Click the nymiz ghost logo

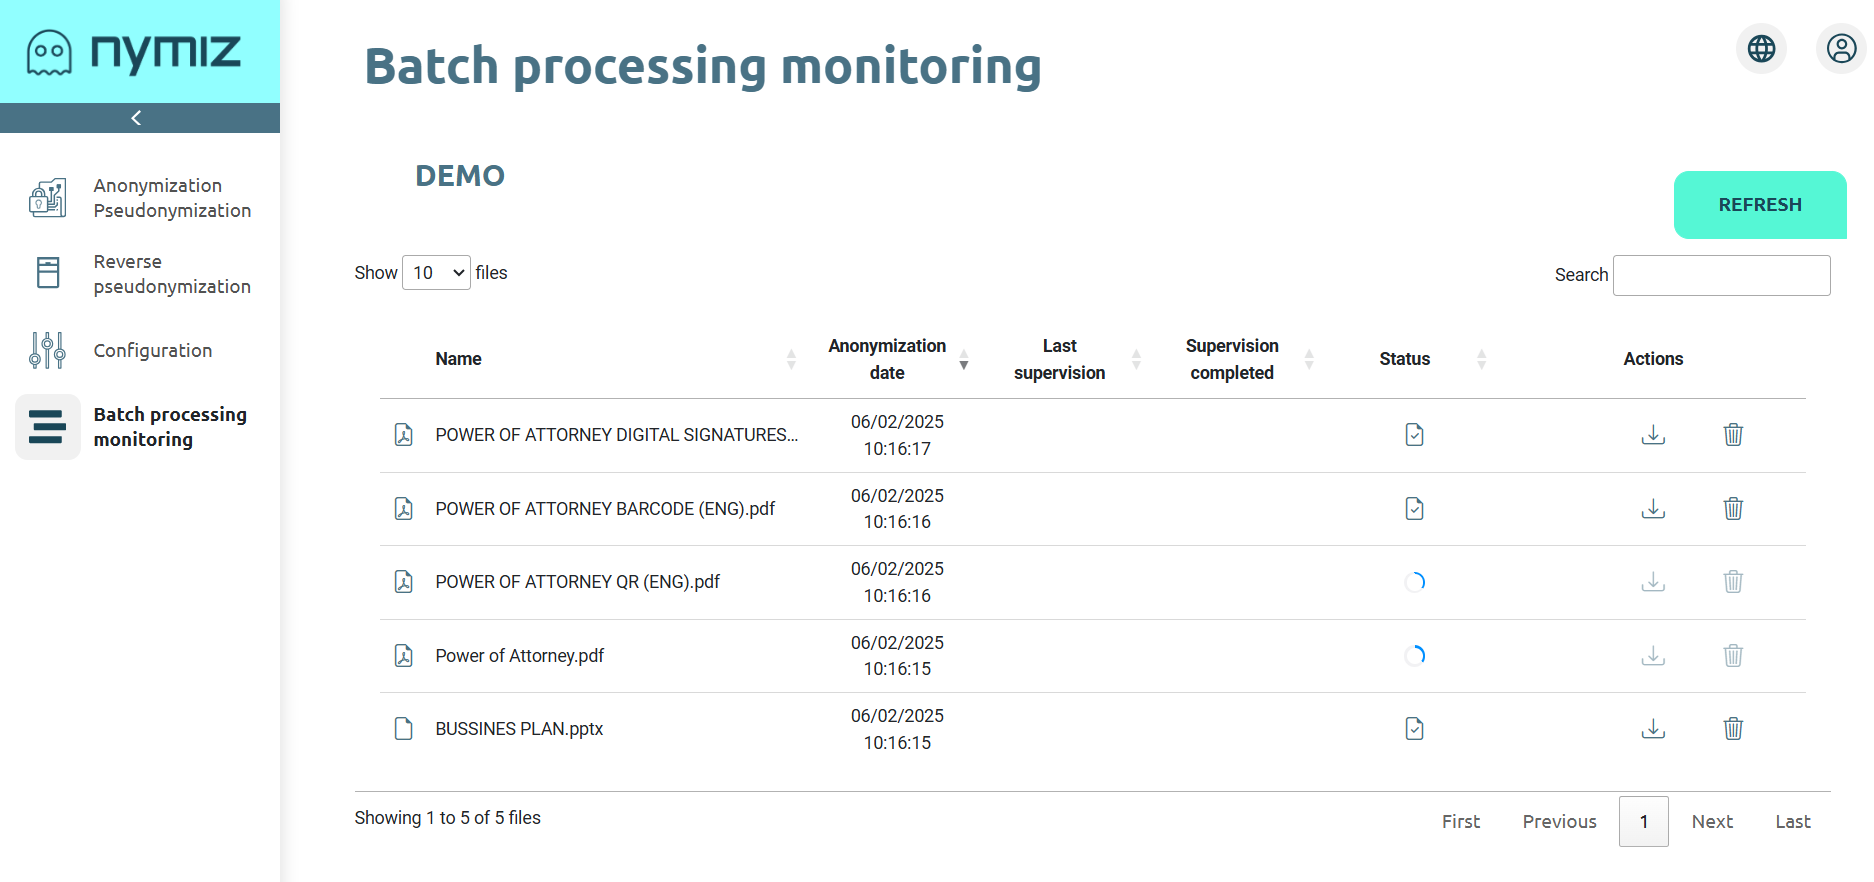[49, 52]
